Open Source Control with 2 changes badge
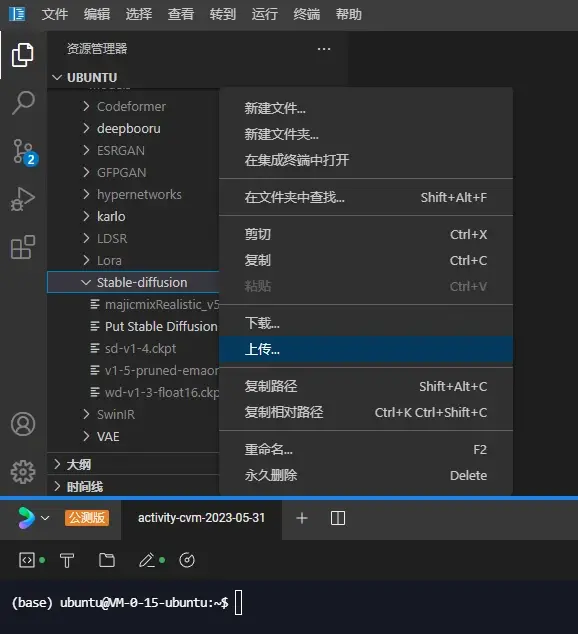The image size is (578, 634). 23,152
